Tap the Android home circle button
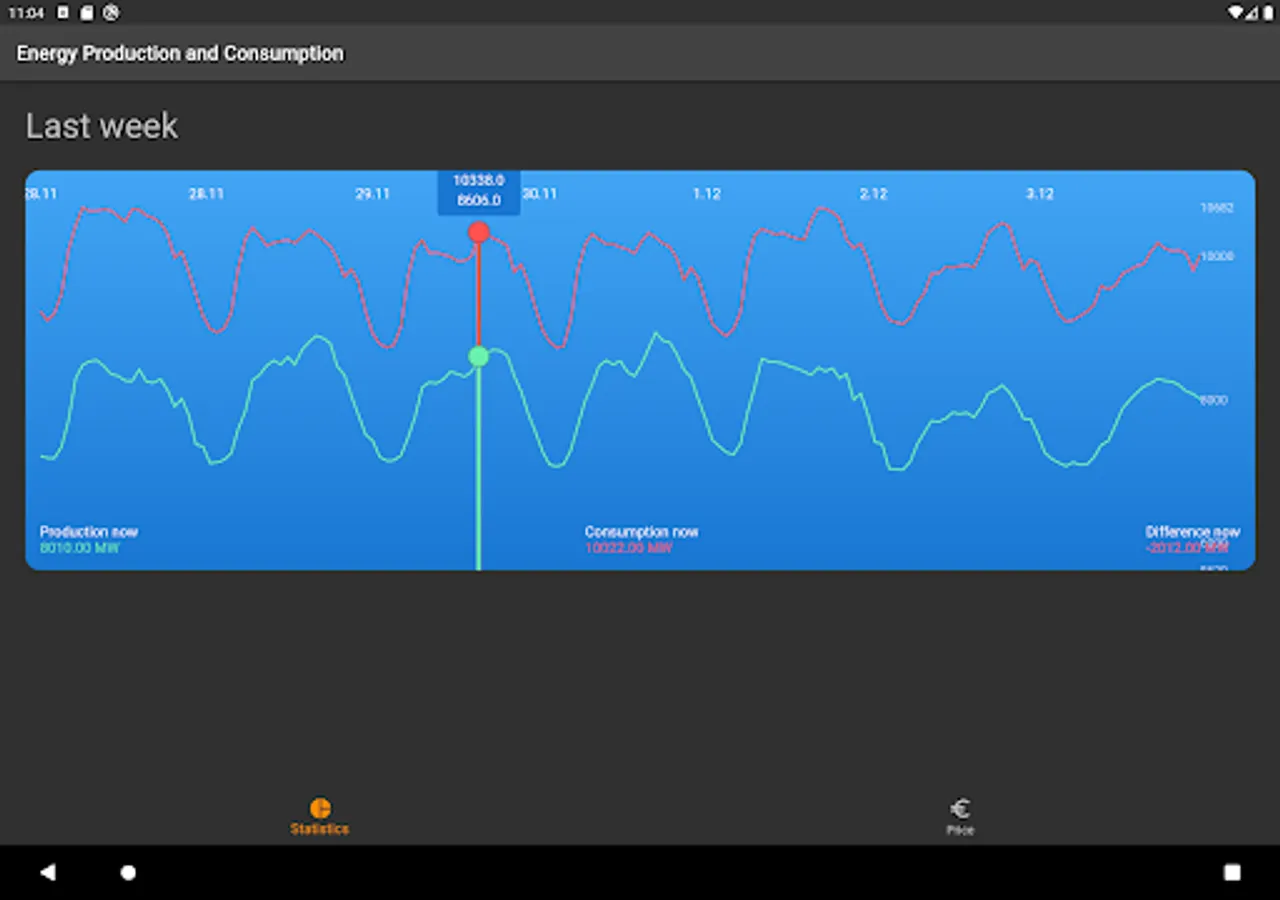This screenshot has height=900, width=1280. click(128, 872)
